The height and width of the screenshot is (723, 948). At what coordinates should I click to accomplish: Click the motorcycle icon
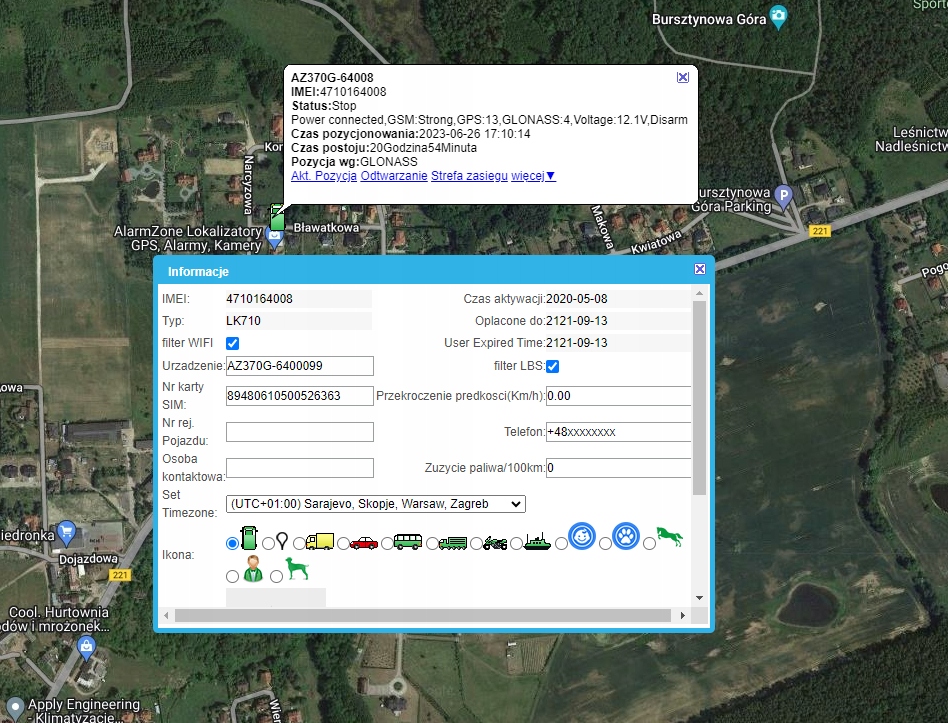click(x=495, y=543)
